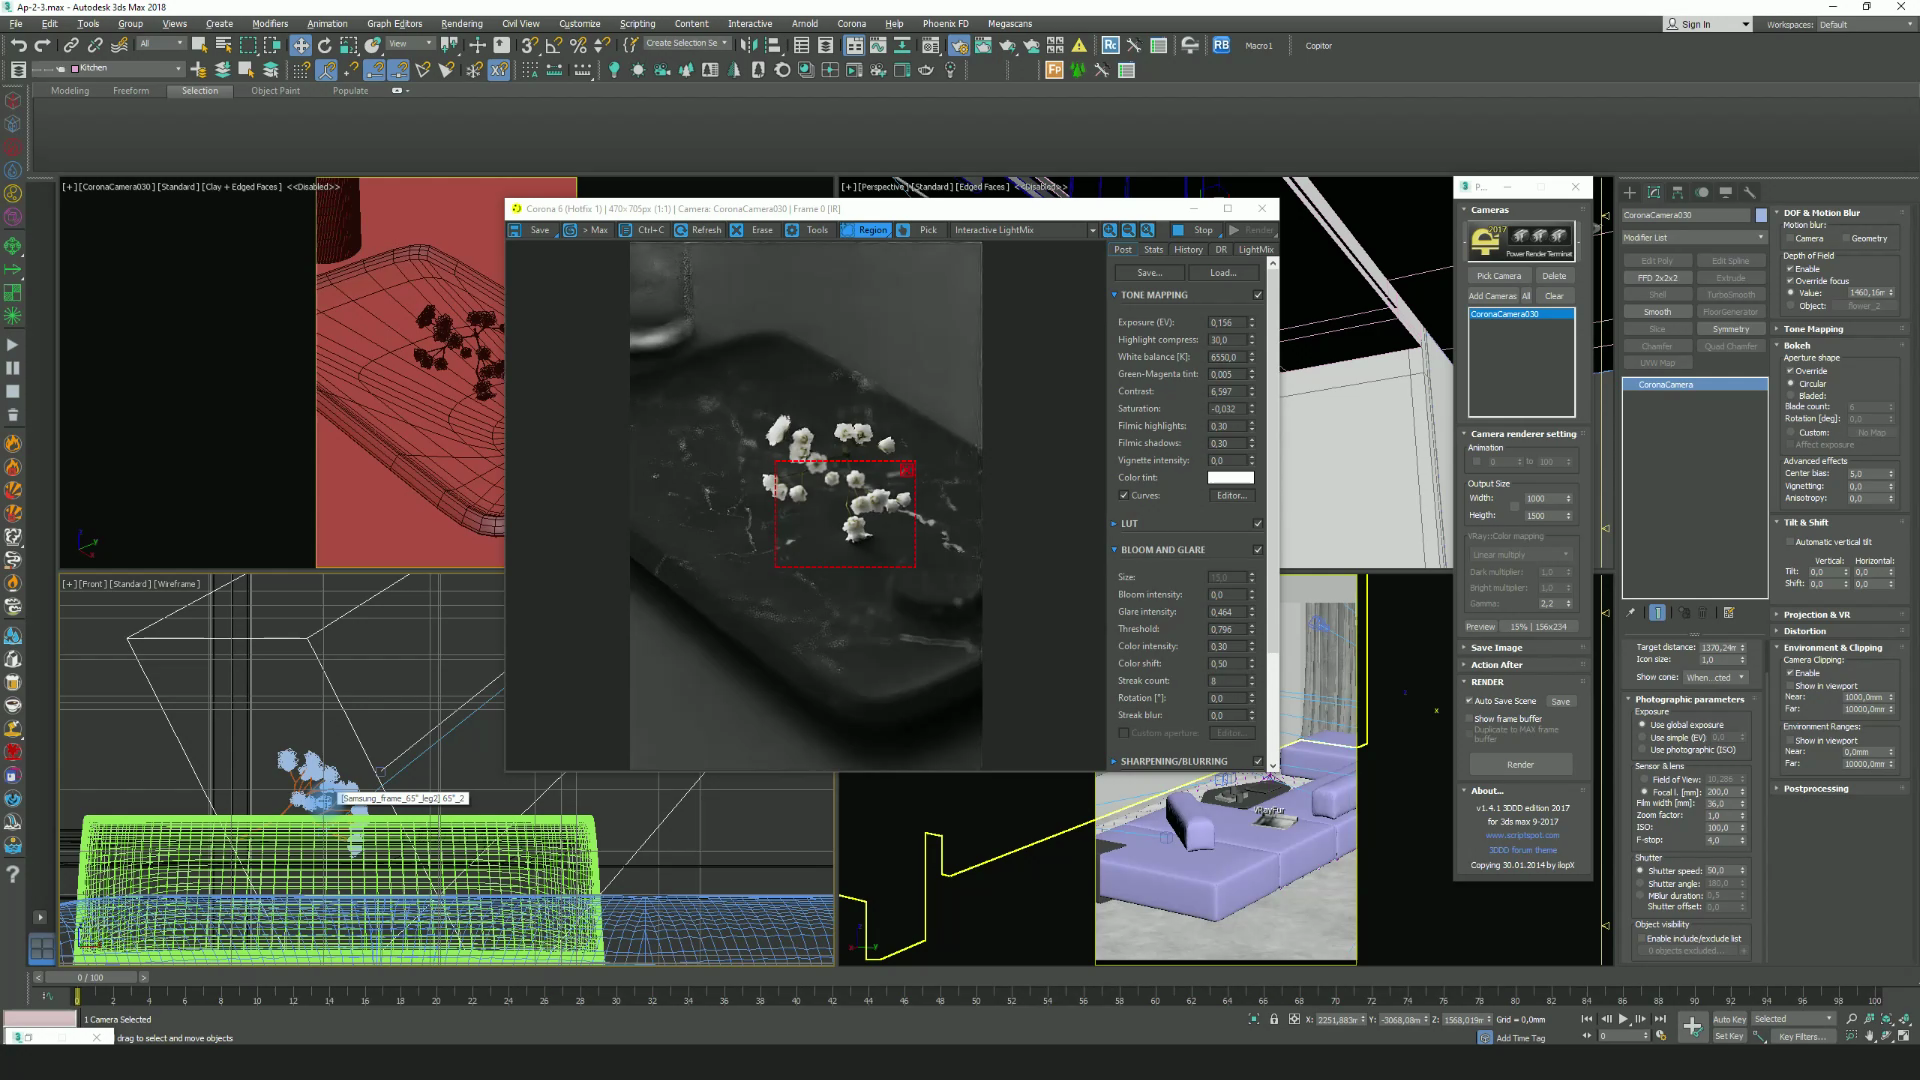The width and height of the screenshot is (1920, 1080).
Task: Open the Create Selection Set dropdown
Action: (687, 44)
